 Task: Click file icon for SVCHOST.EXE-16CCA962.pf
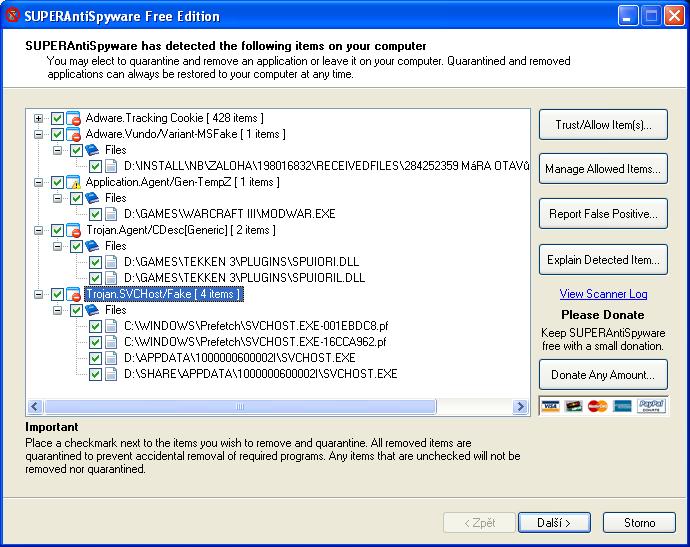click(x=111, y=342)
